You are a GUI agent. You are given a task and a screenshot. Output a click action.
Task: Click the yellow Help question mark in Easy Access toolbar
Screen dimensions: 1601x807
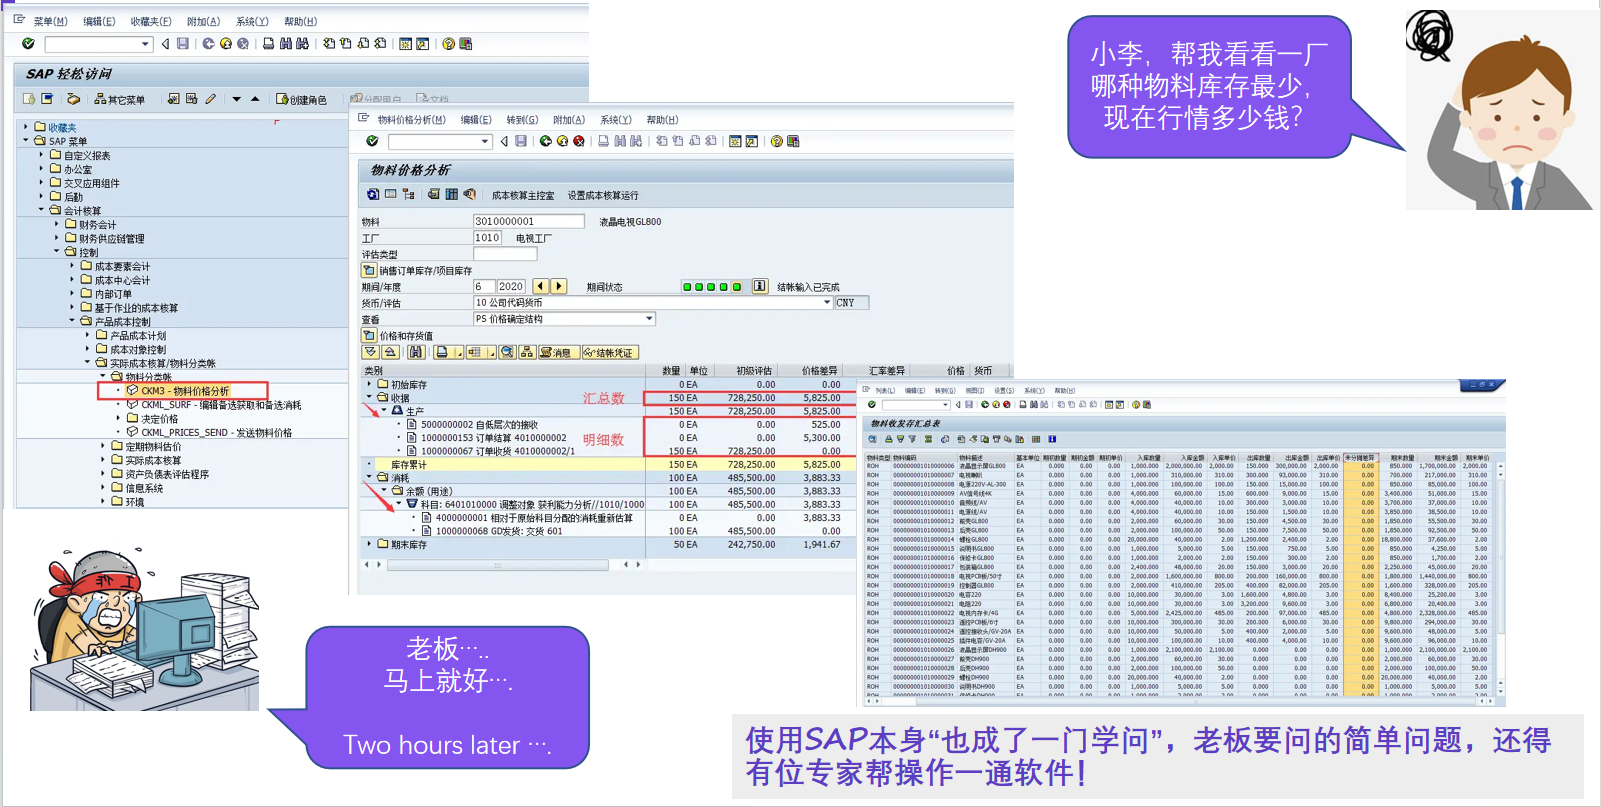(449, 44)
